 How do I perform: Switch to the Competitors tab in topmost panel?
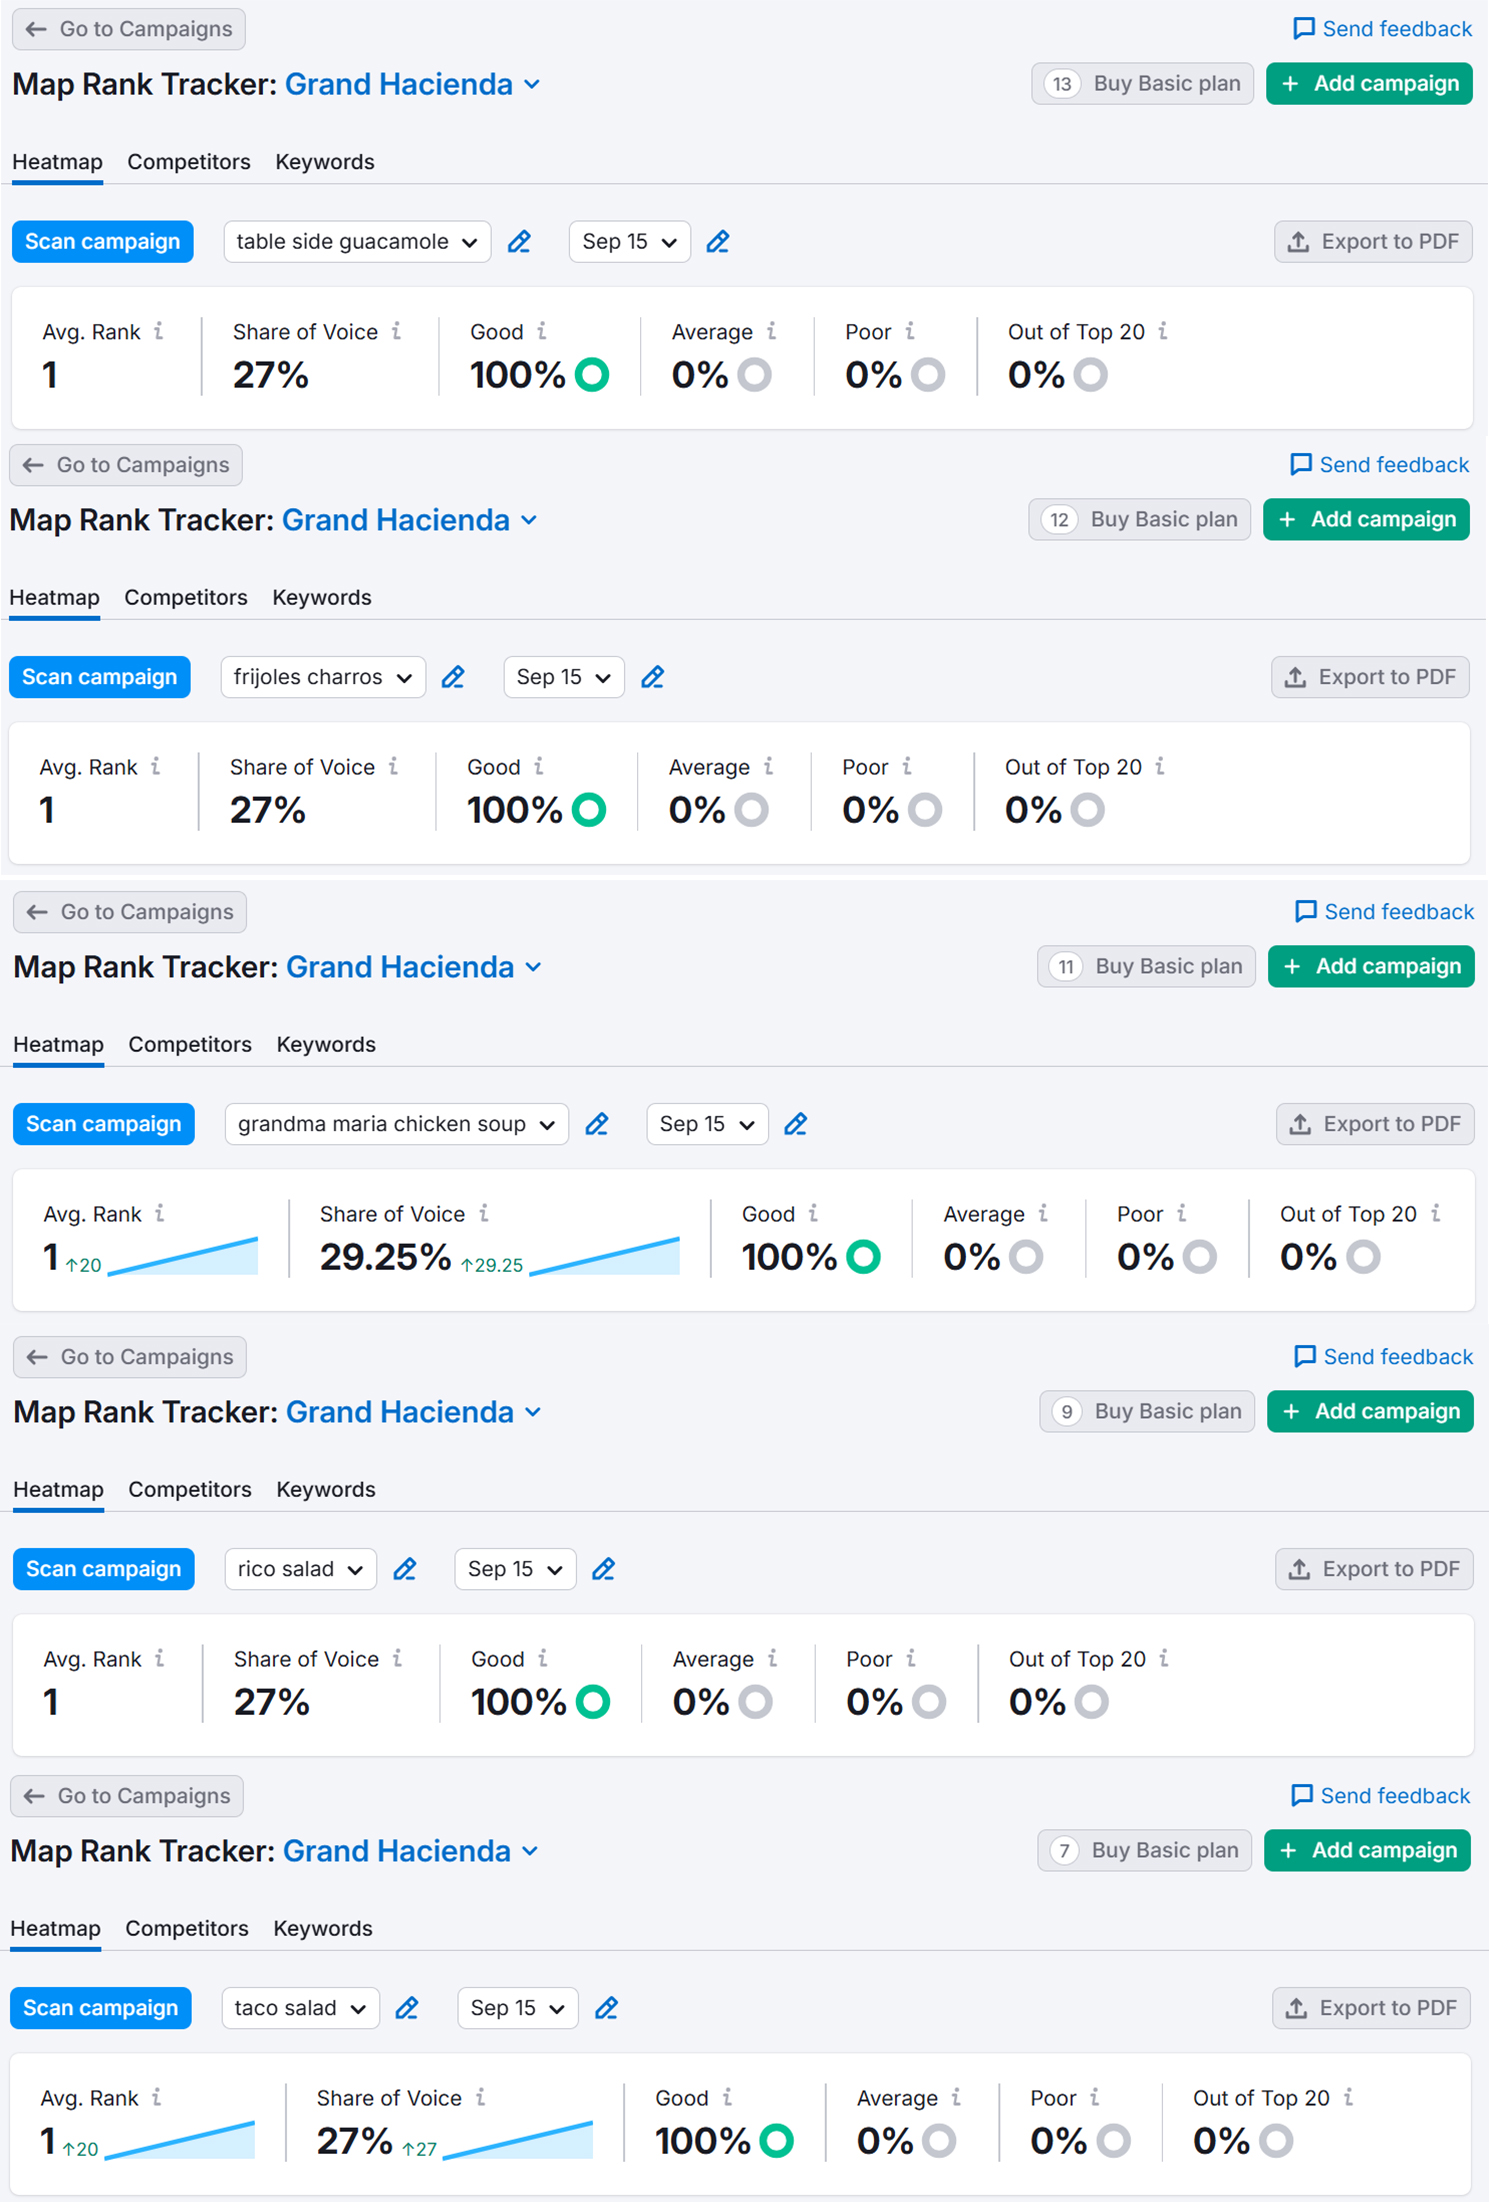click(x=189, y=162)
